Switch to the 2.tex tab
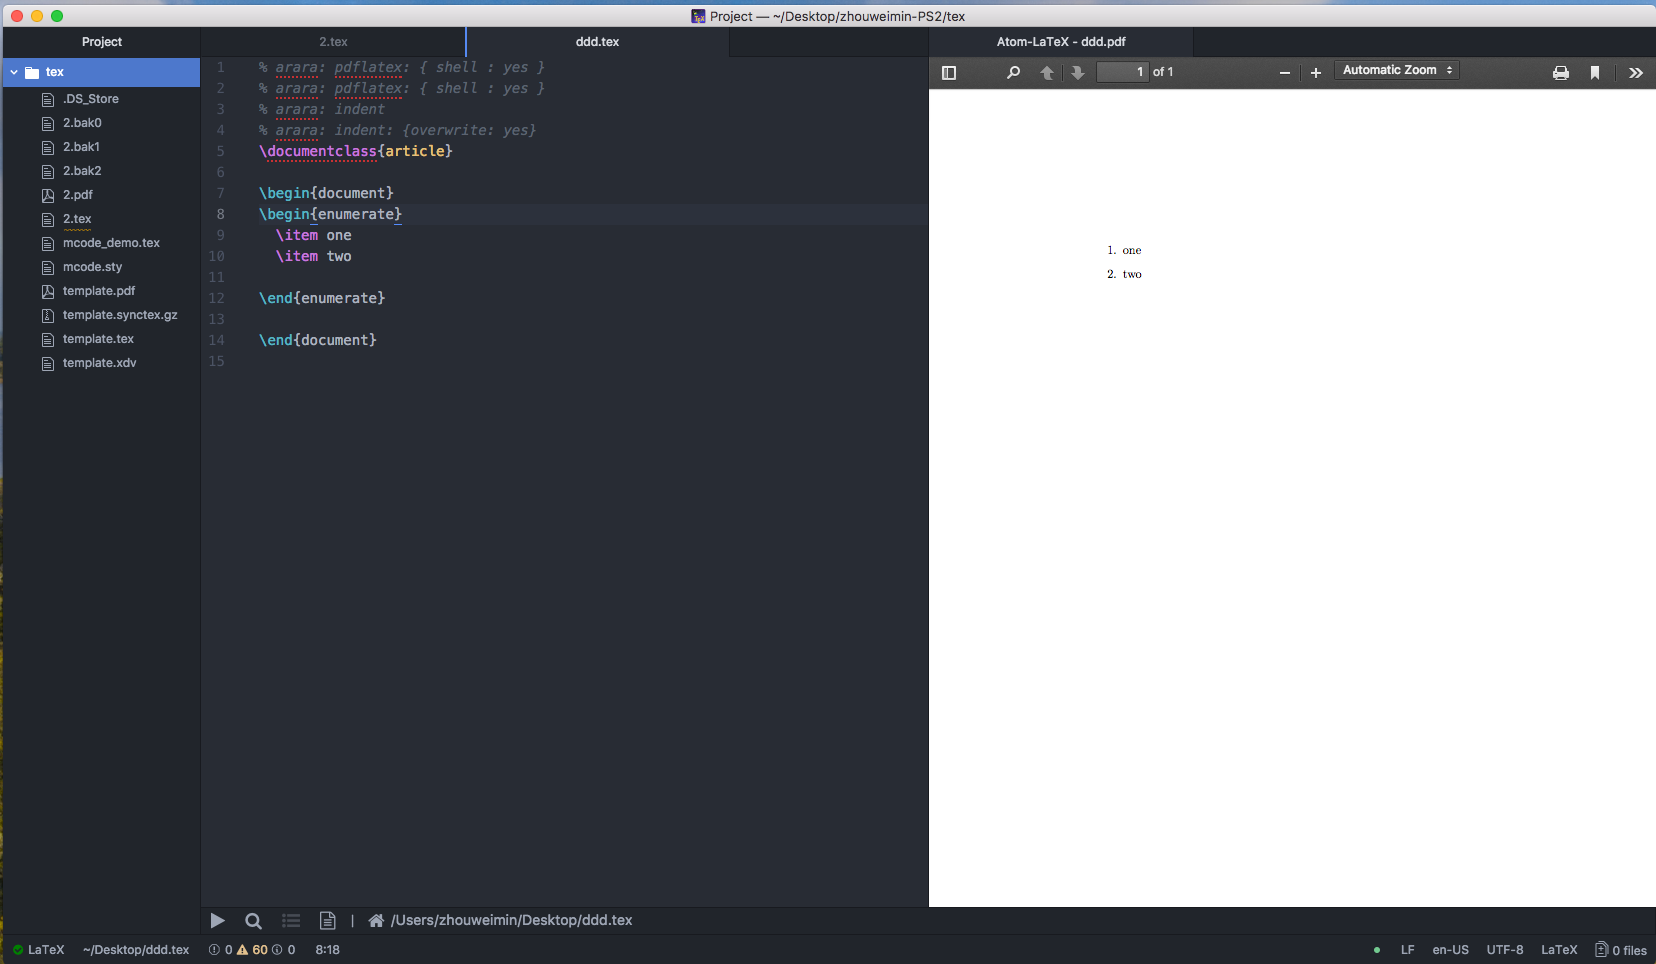This screenshot has width=1656, height=964. (x=334, y=42)
